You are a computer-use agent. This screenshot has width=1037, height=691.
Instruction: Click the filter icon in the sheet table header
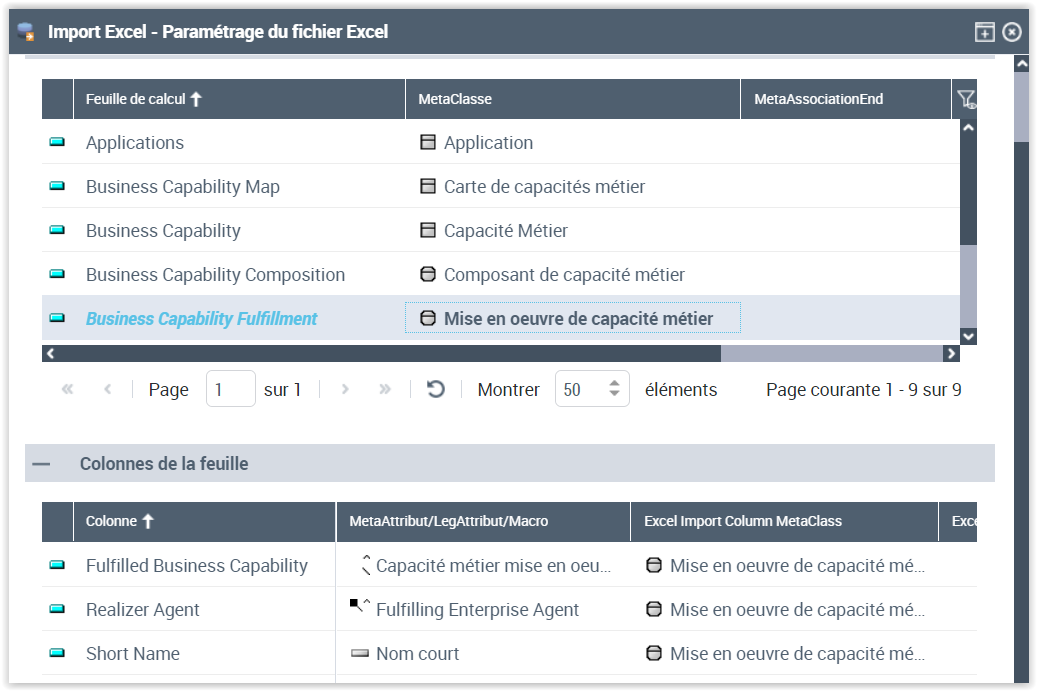point(965,99)
